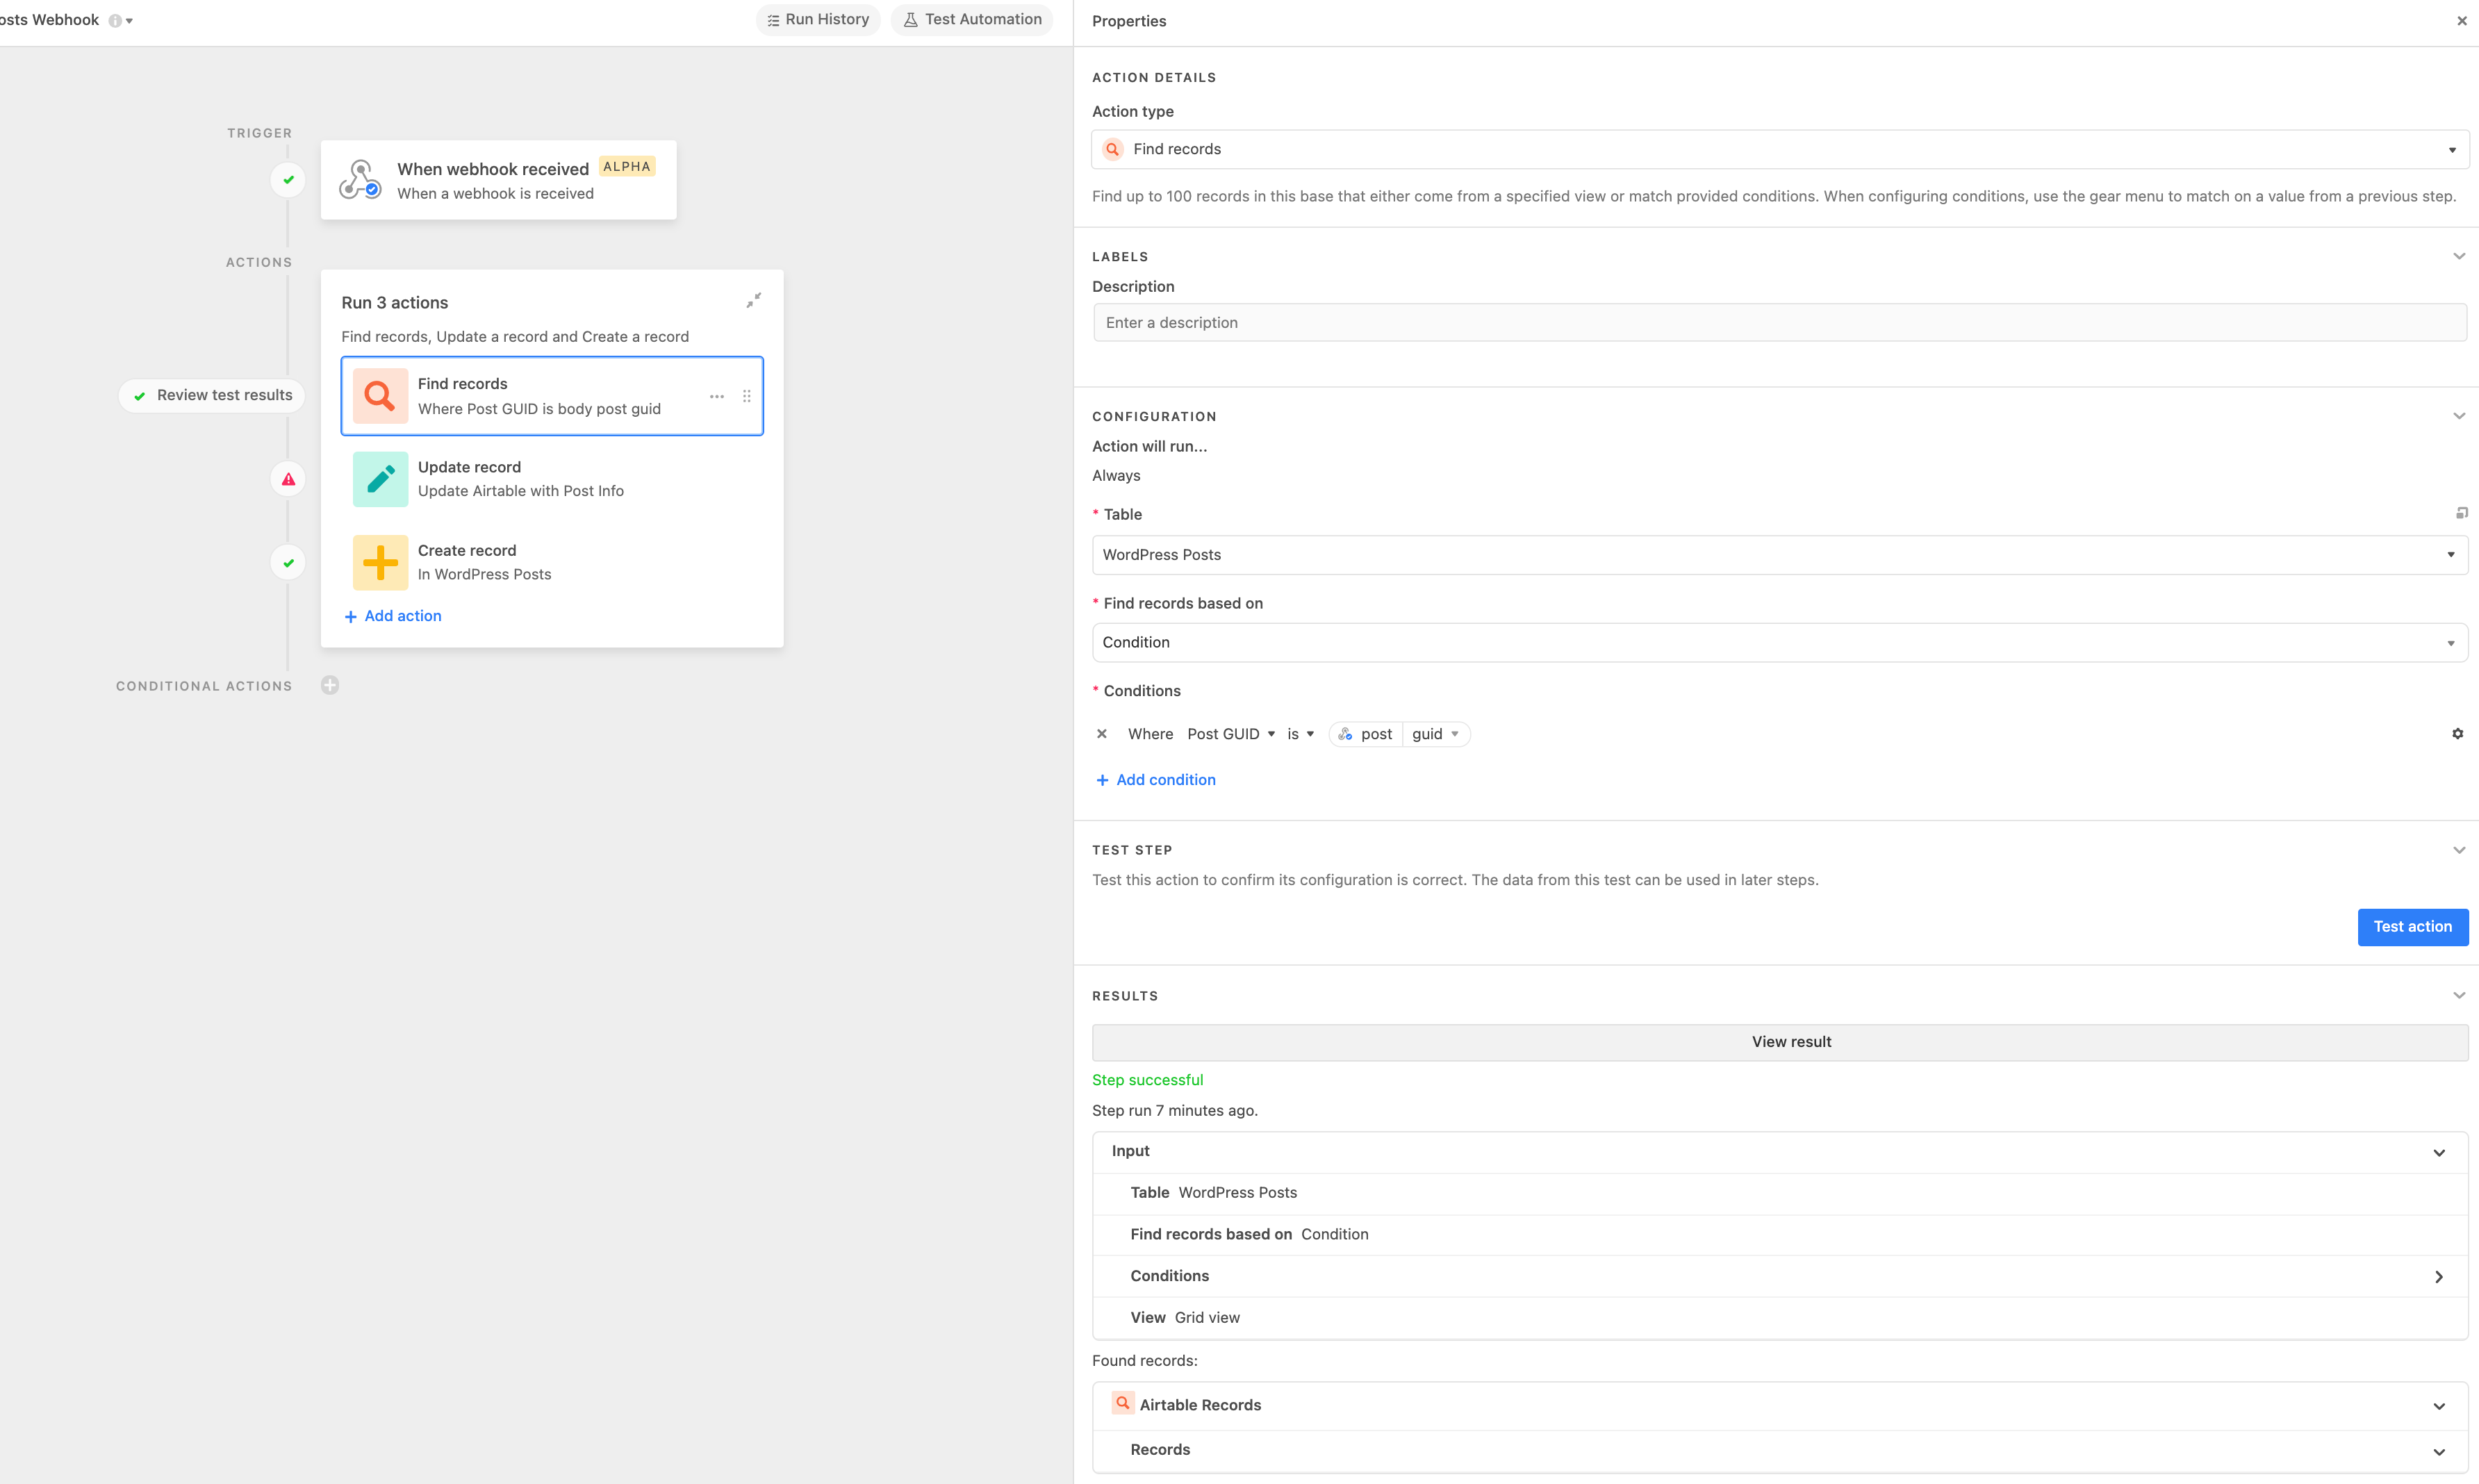Open Run History
This screenshot has width=2479, height=1484.
(818, 19)
